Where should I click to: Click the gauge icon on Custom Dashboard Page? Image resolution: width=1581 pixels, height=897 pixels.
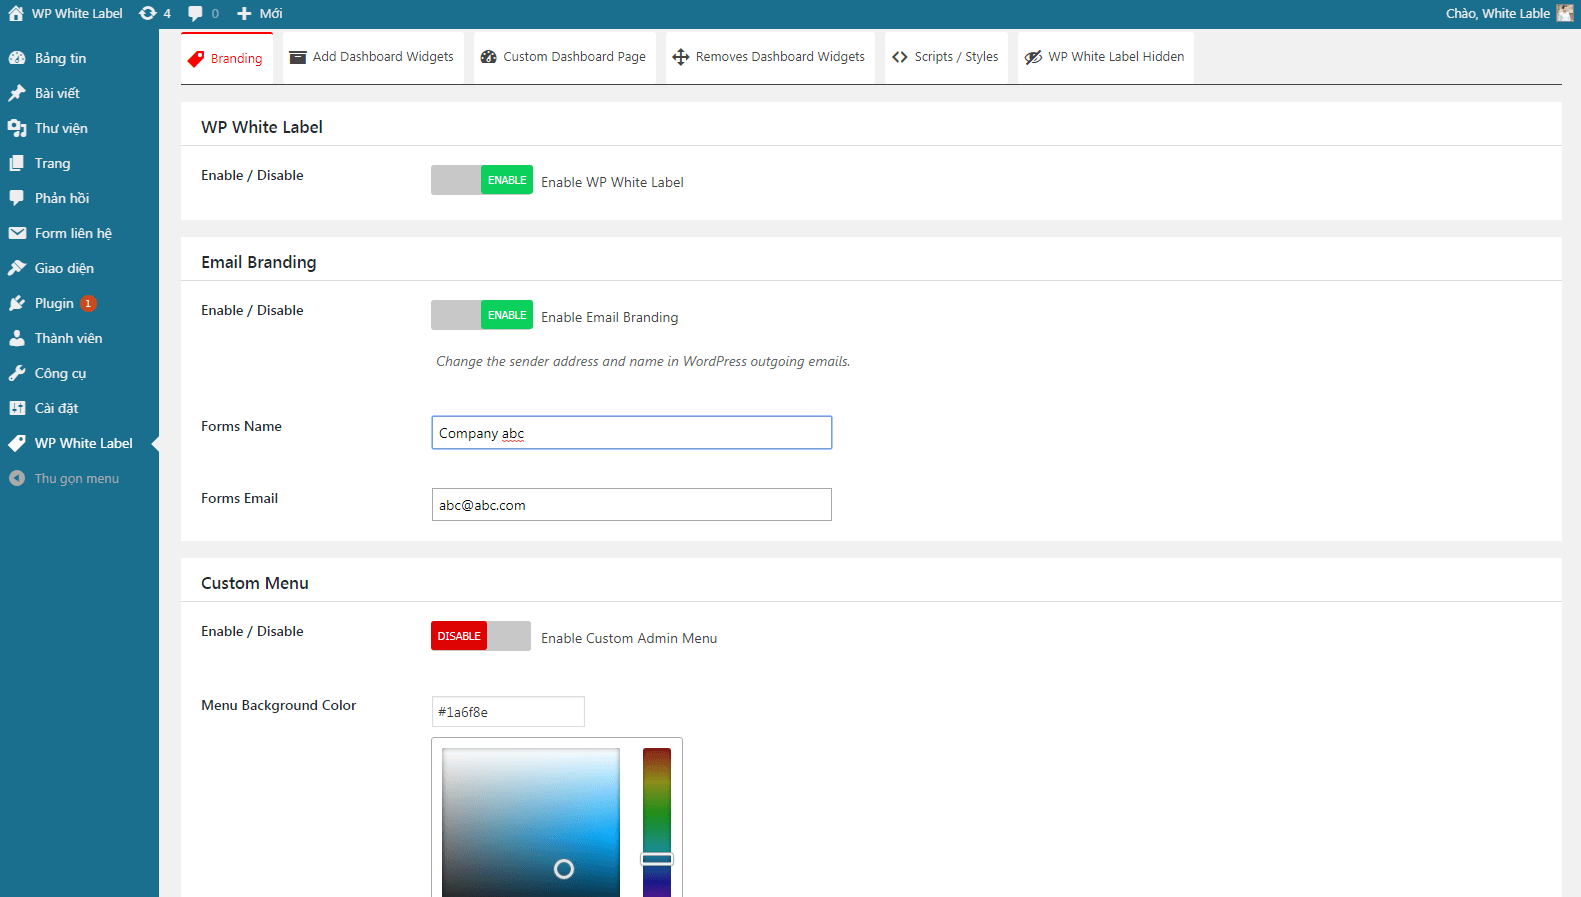pos(489,57)
